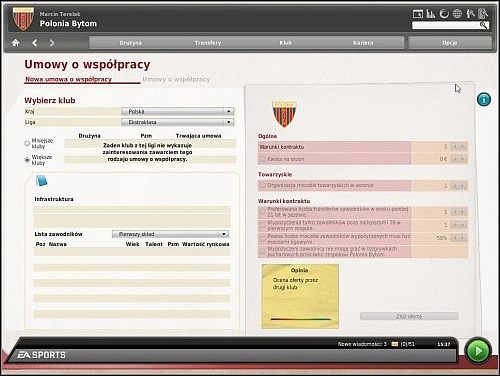Click the Polonia Bytom crest in header
Viewport: 500px width, 376px height.
pos(23,19)
